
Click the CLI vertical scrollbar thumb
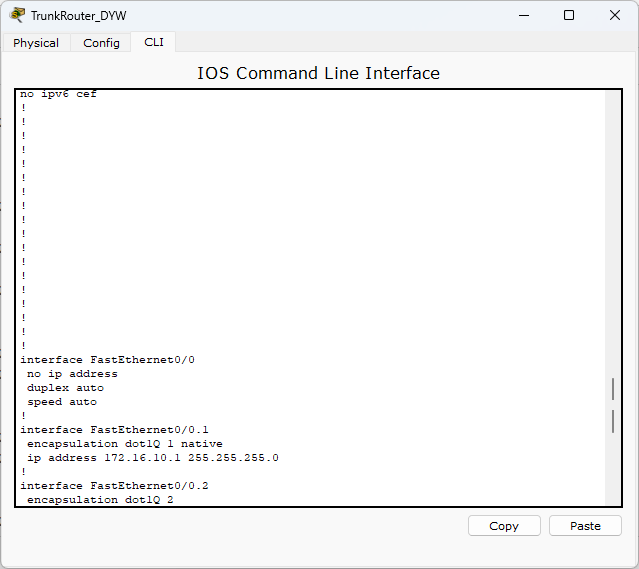613,405
